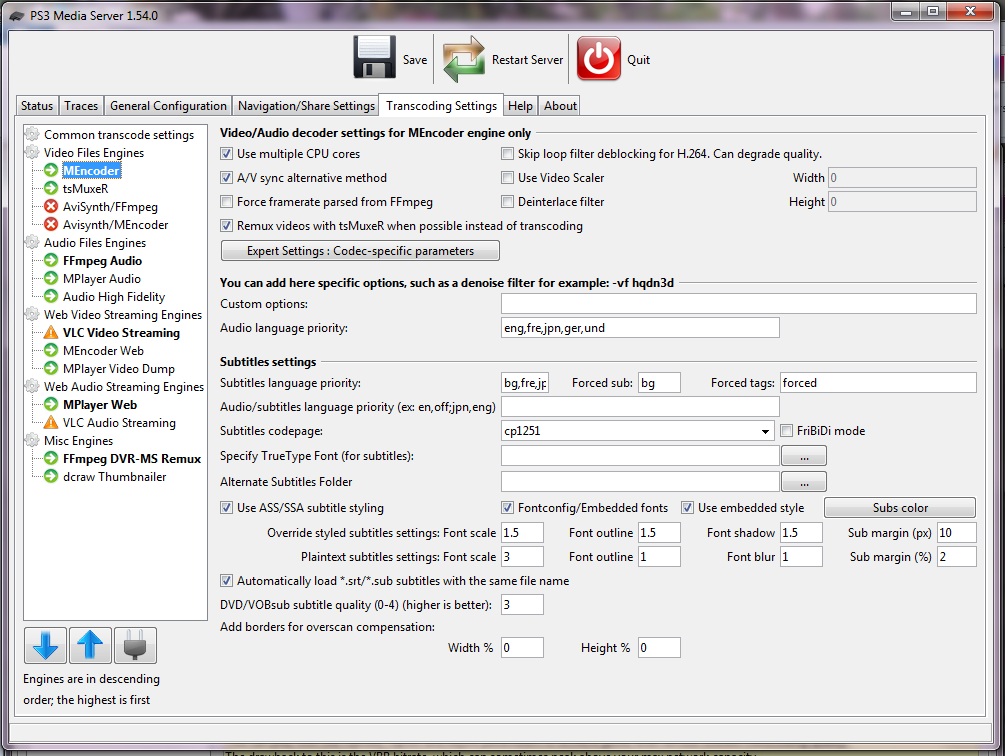Browse for Alternate Subtitles Folder

pyautogui.click(x=804, y=482)
